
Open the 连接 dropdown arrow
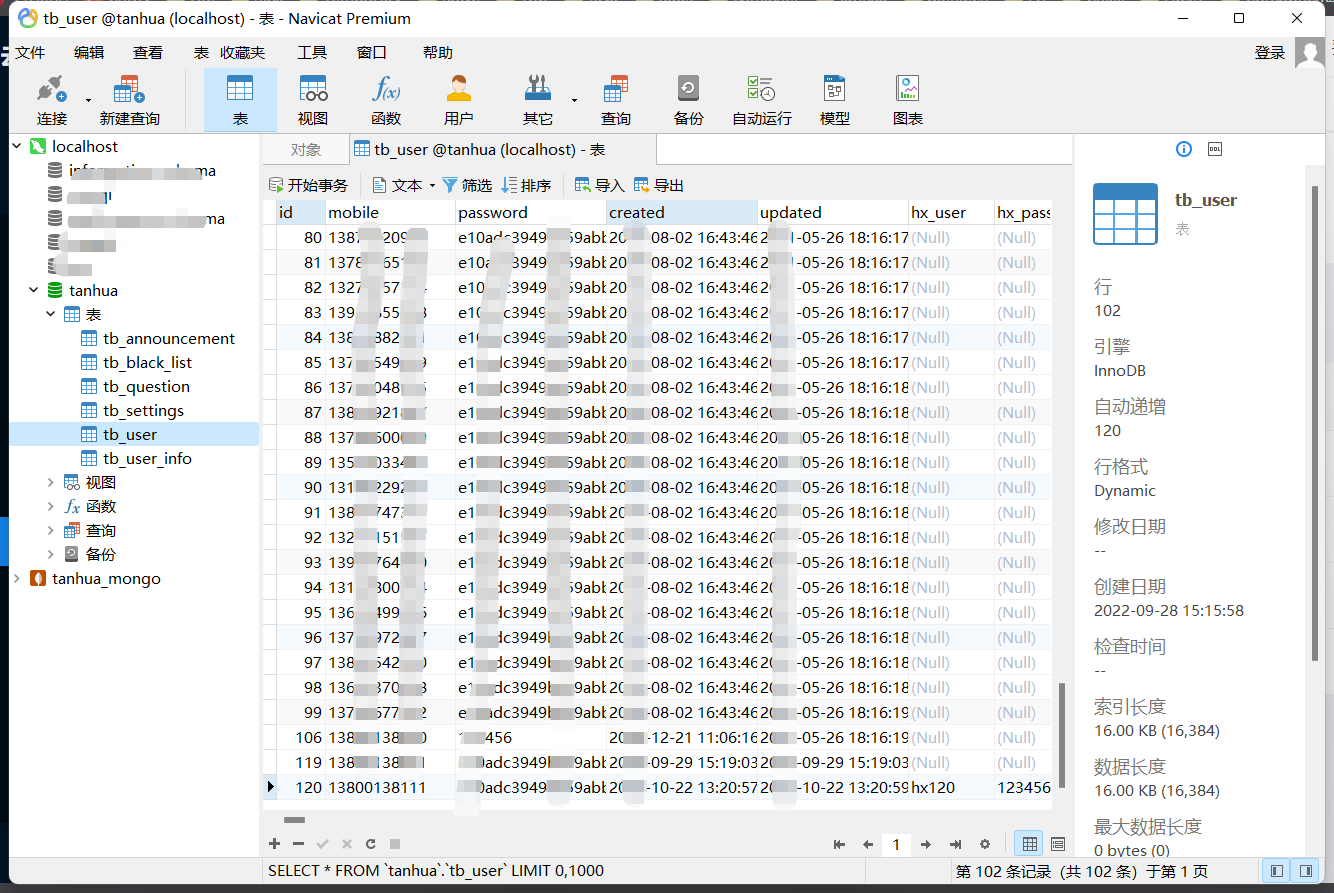(88, 100)
